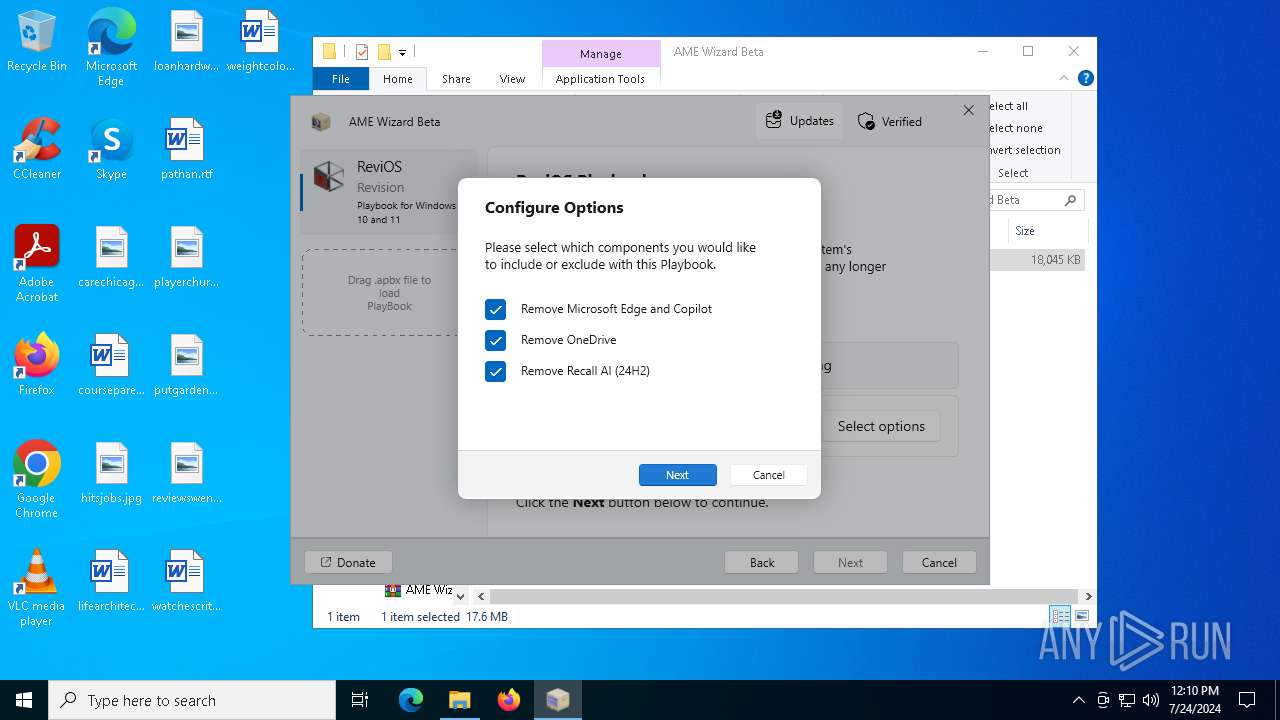Cancel the Configure Options dialog
Viewport: 1280px width, 720px height.
click(x=768, y=475)
